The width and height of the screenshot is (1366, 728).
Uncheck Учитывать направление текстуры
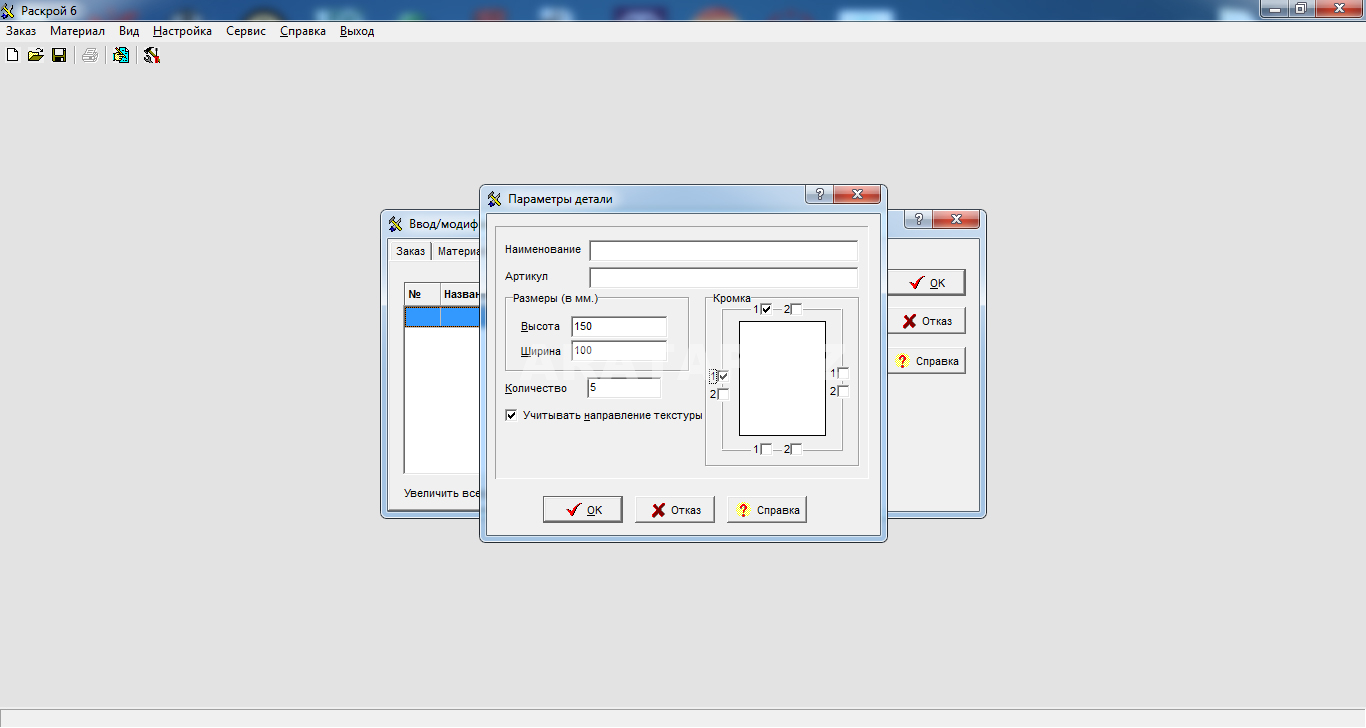click(x=511, y=415)
